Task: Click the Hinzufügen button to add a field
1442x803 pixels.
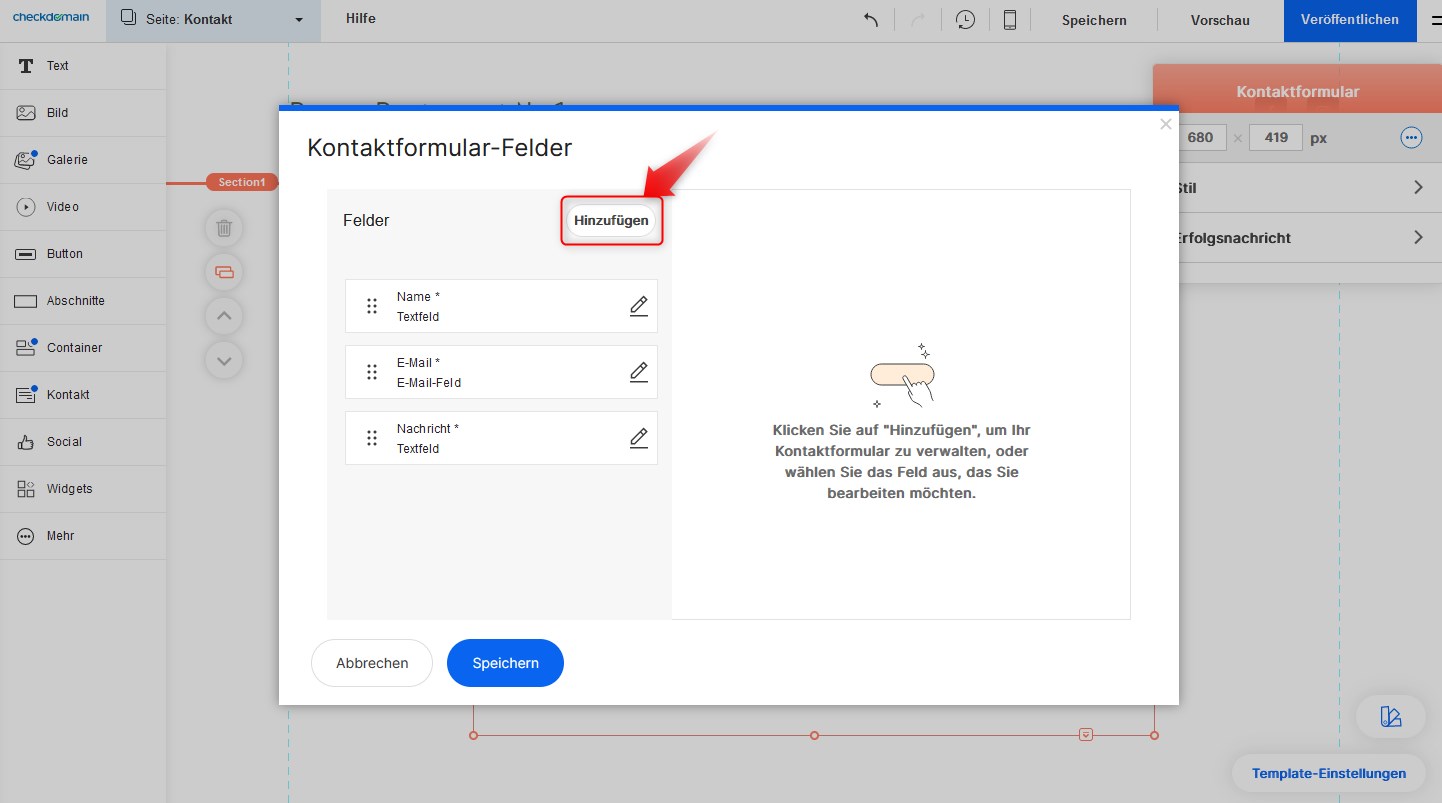Action: click(x=611, y=220)
